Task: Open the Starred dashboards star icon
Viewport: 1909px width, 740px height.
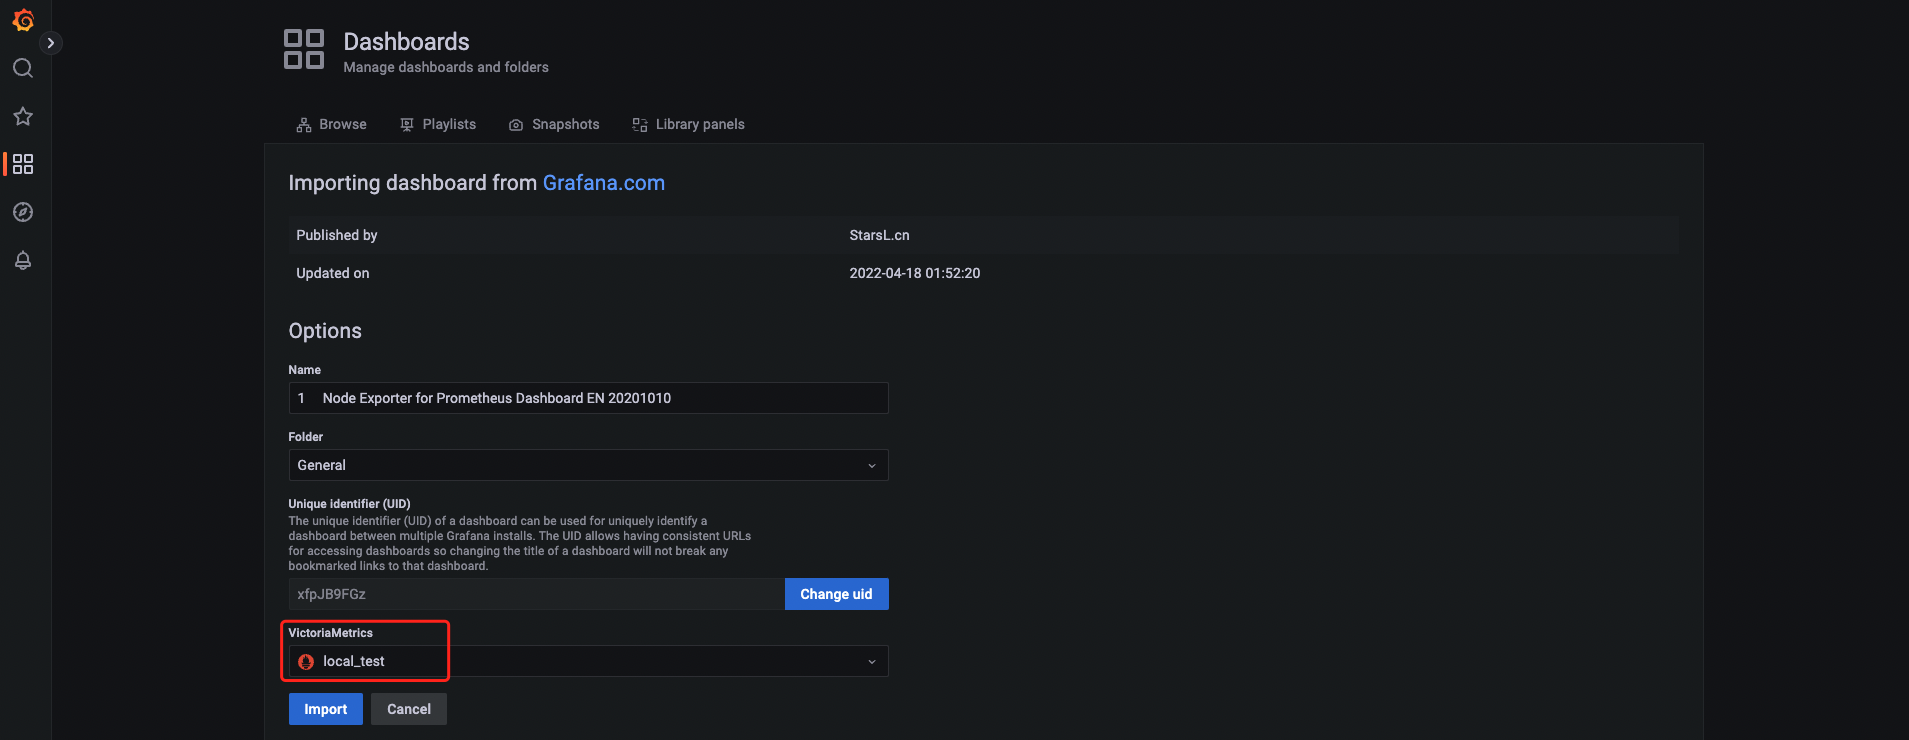Action: point(23,116)
